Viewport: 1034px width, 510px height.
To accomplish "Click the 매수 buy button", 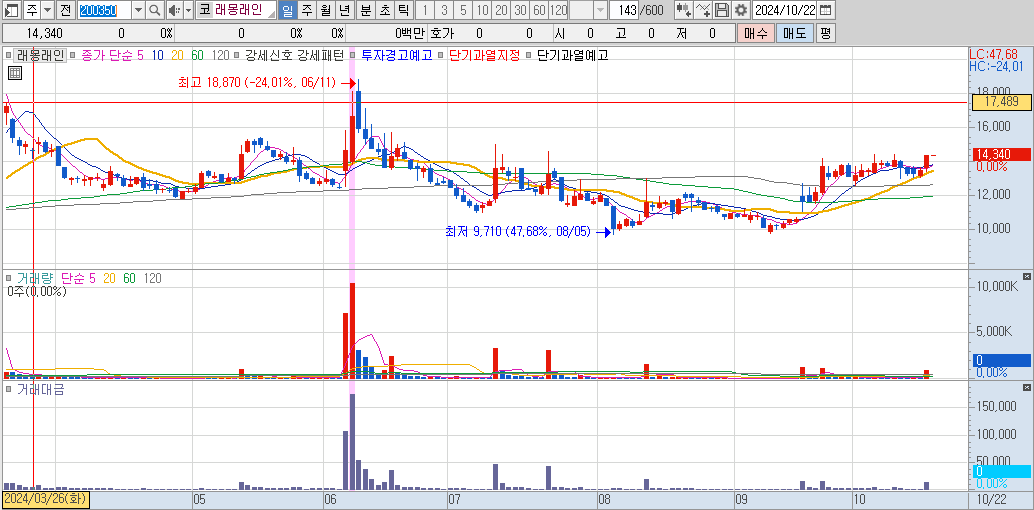I will 755,33.
